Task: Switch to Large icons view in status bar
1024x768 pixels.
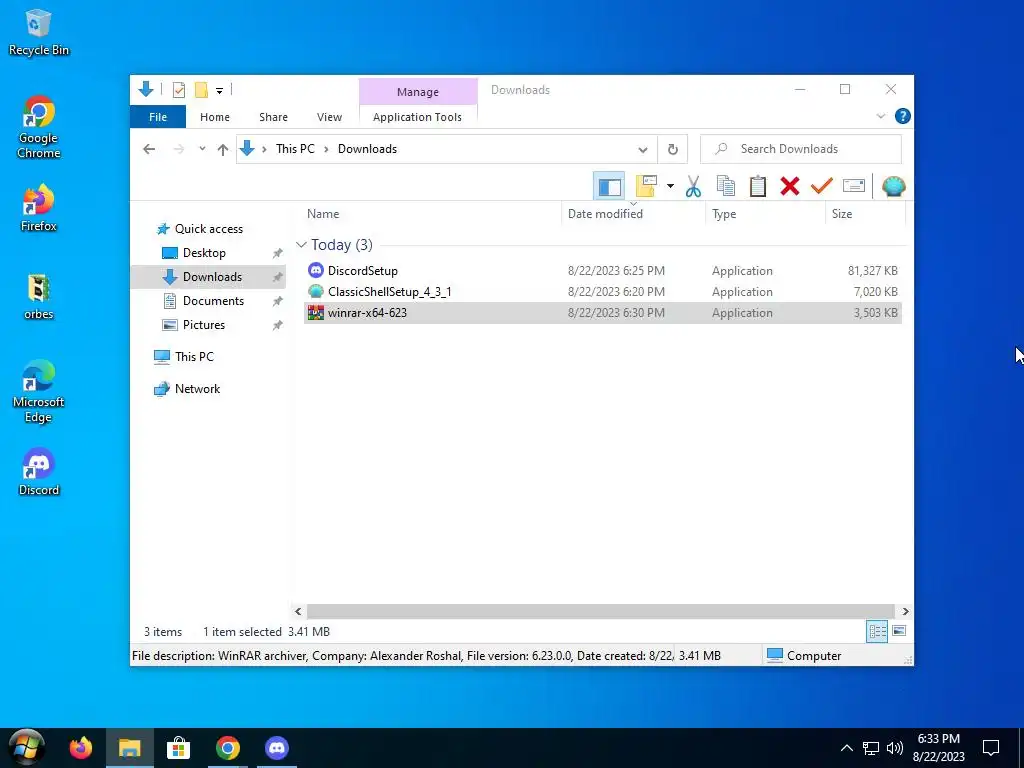Action: (899, 631)
